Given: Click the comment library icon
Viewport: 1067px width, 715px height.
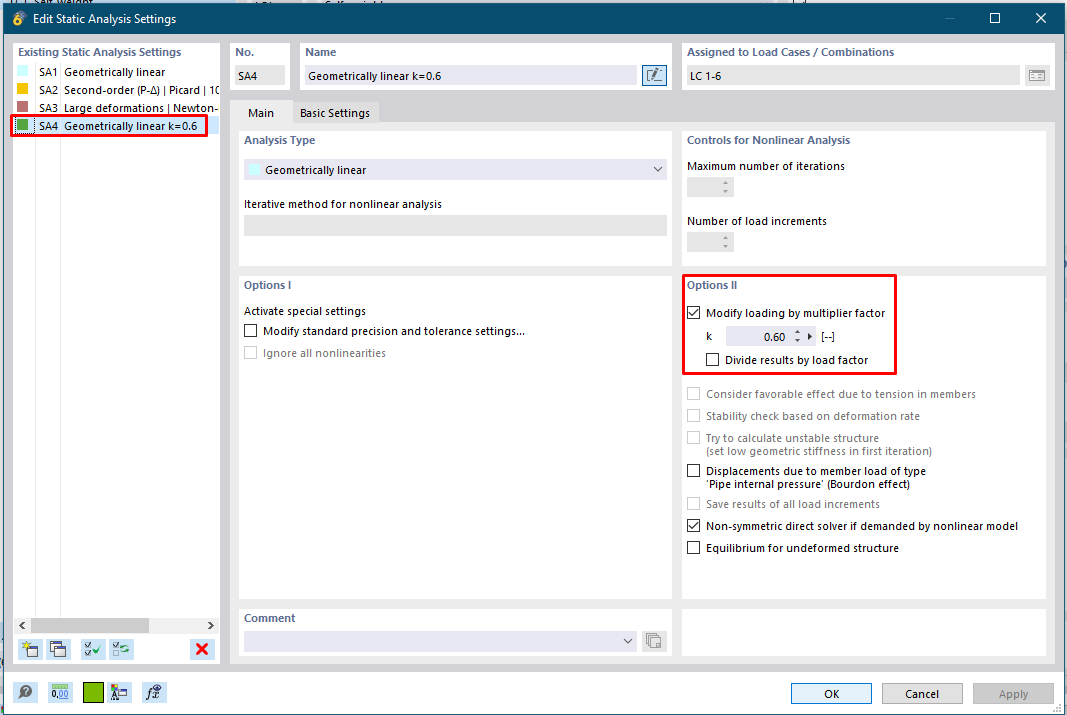Looking at the screenshot, I should [x=654, y=641].
